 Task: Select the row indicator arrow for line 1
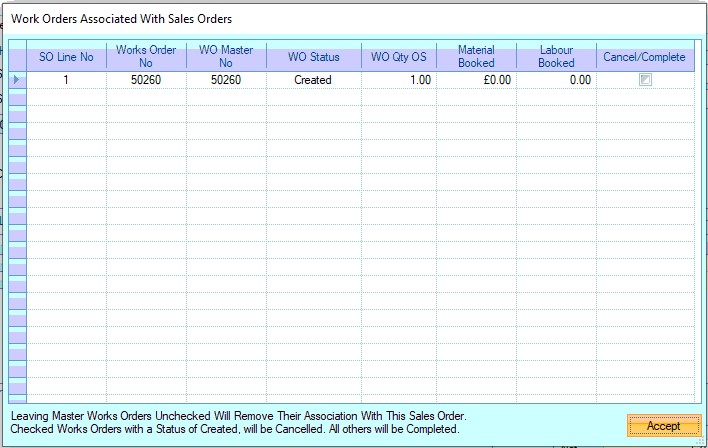[x=17, y=80]
